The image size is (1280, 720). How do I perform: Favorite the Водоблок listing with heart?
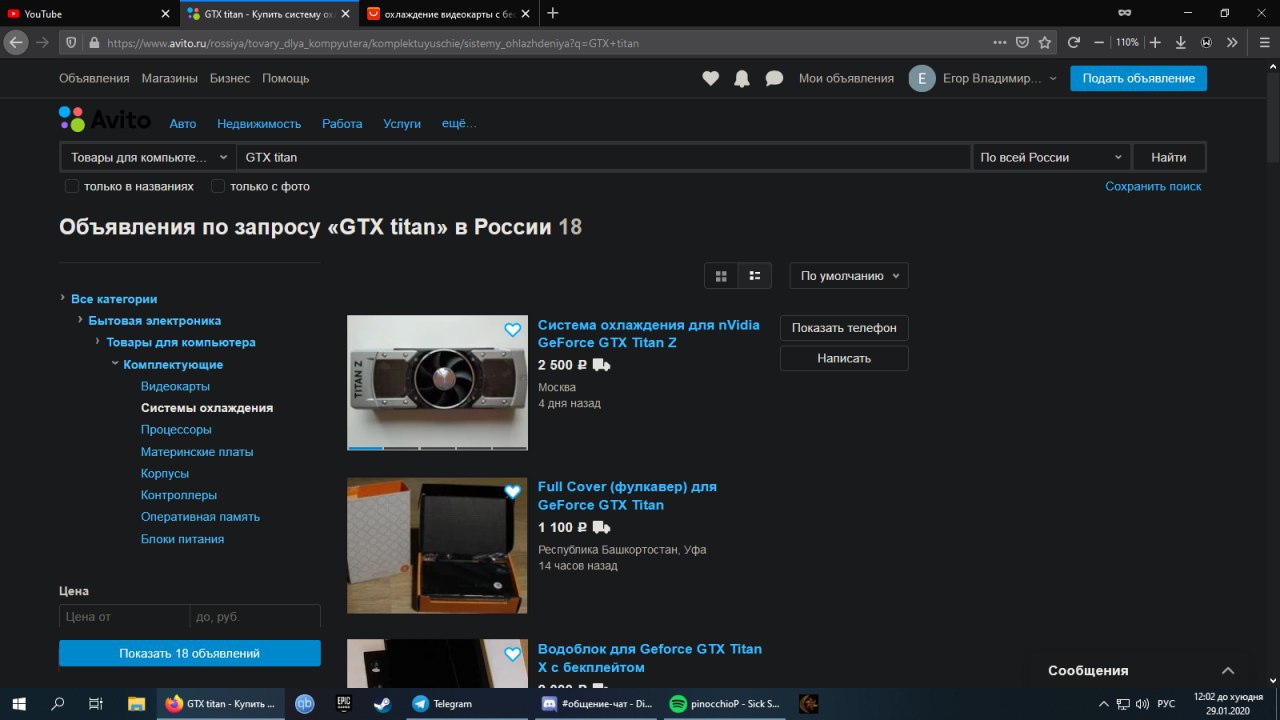(513, 654)
